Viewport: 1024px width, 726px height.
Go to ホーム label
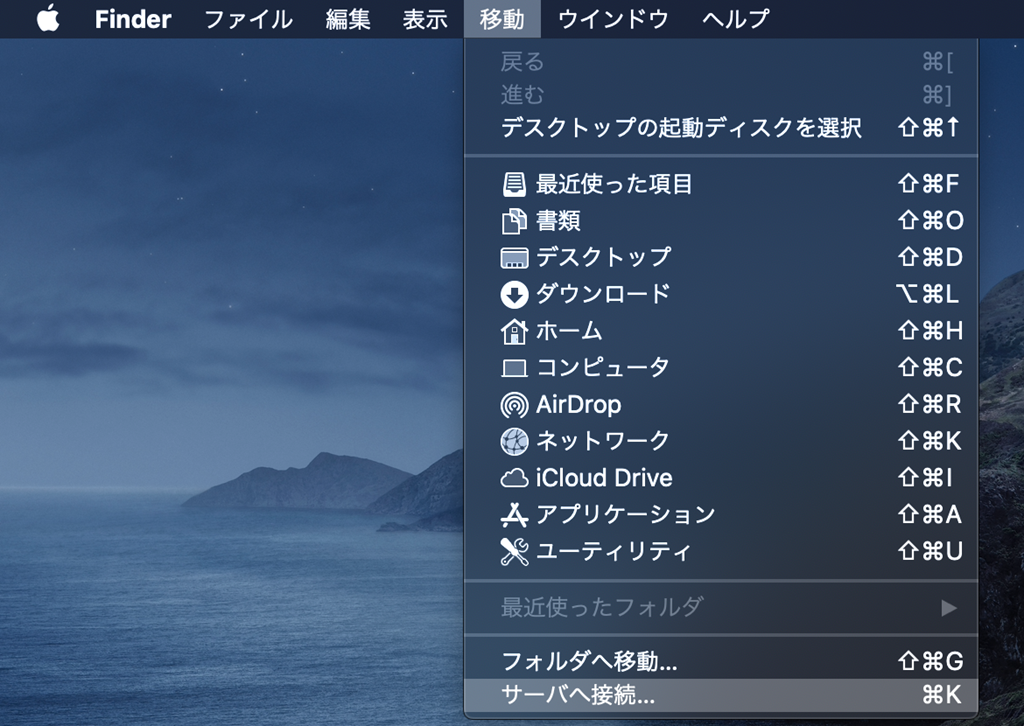point(569,331)
